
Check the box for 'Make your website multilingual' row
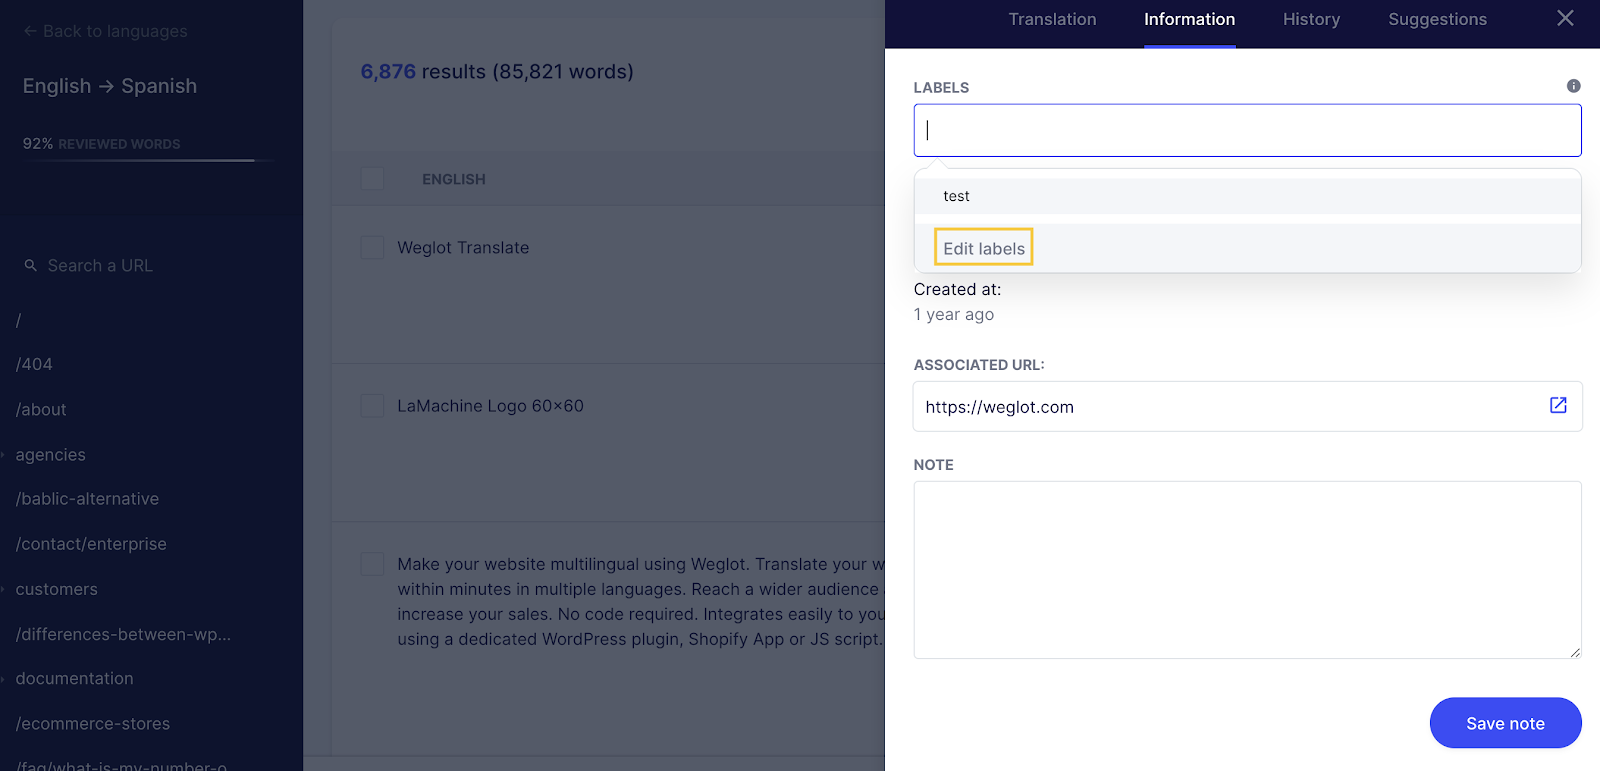(372, 564)
